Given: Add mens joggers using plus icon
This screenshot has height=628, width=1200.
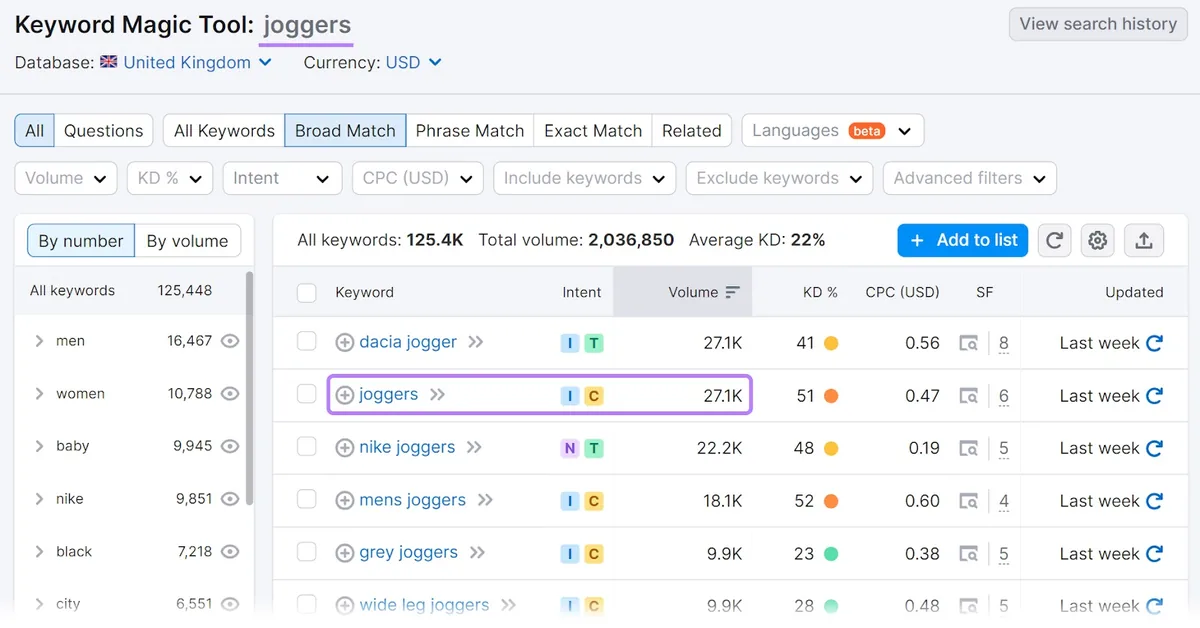Looking at the screenshot, I should click(x=344, y=500).
